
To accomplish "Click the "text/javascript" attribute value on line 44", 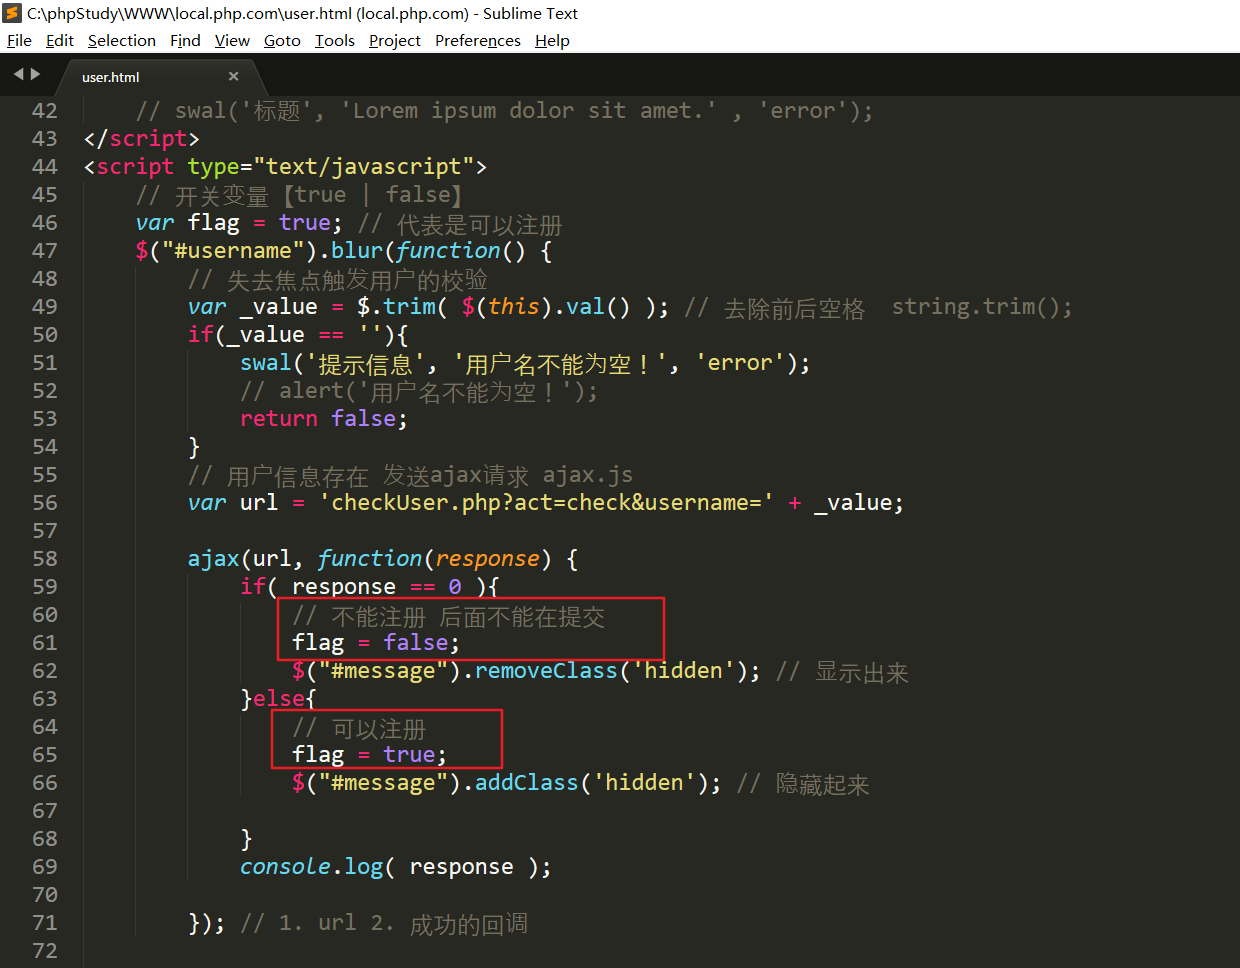I will click(x=363, y=167).
